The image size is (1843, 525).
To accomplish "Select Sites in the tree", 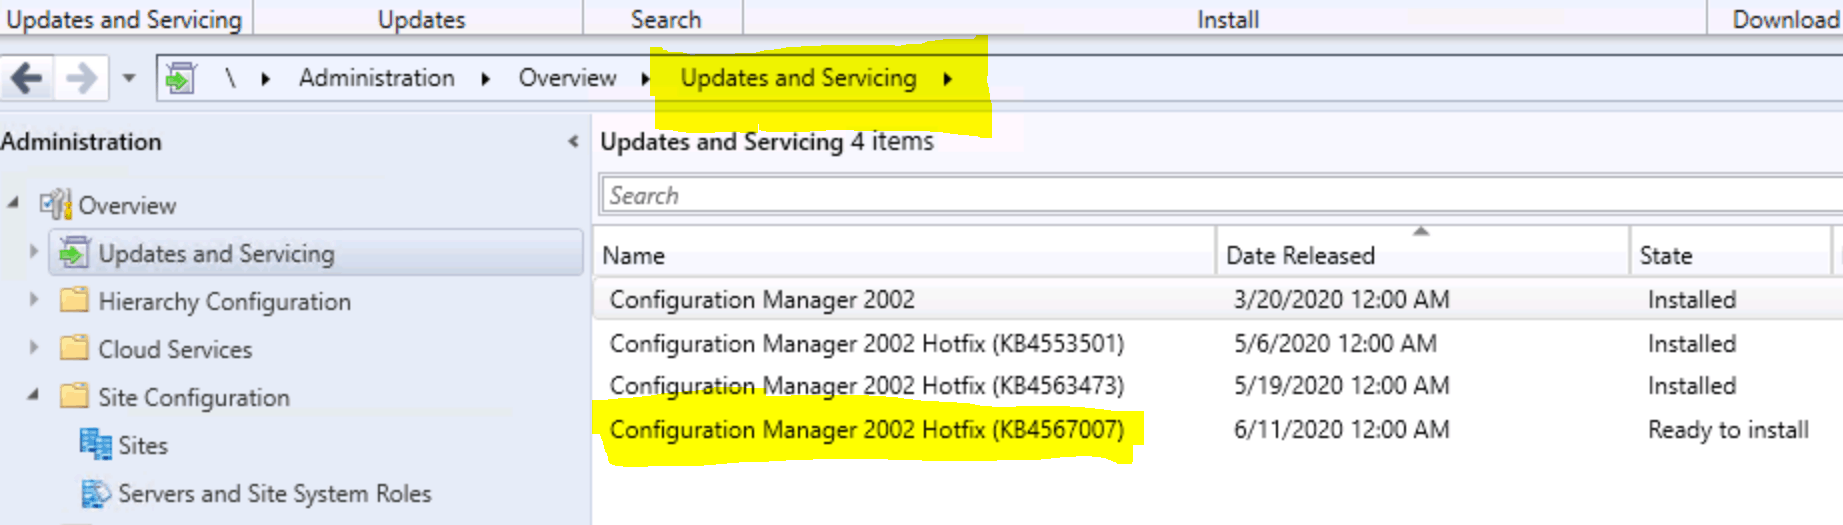I will 143,446.
